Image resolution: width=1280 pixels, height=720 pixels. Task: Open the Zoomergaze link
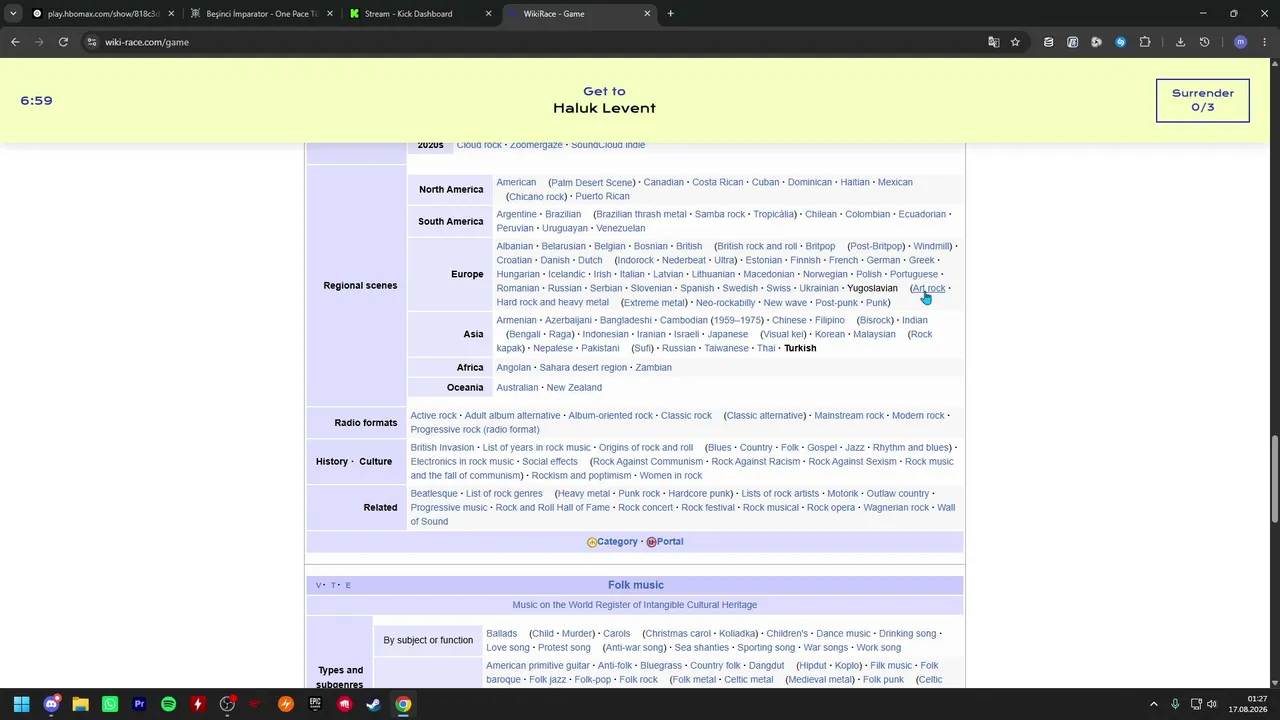(536, 145)
